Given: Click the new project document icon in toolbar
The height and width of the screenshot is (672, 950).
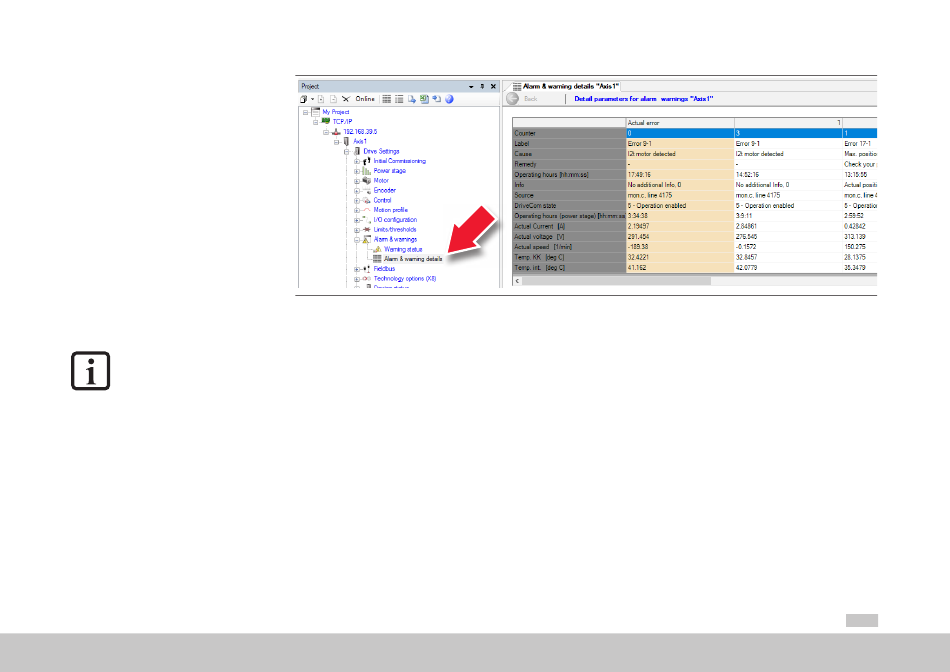Looking at the screenshot, I should [304, 99].
